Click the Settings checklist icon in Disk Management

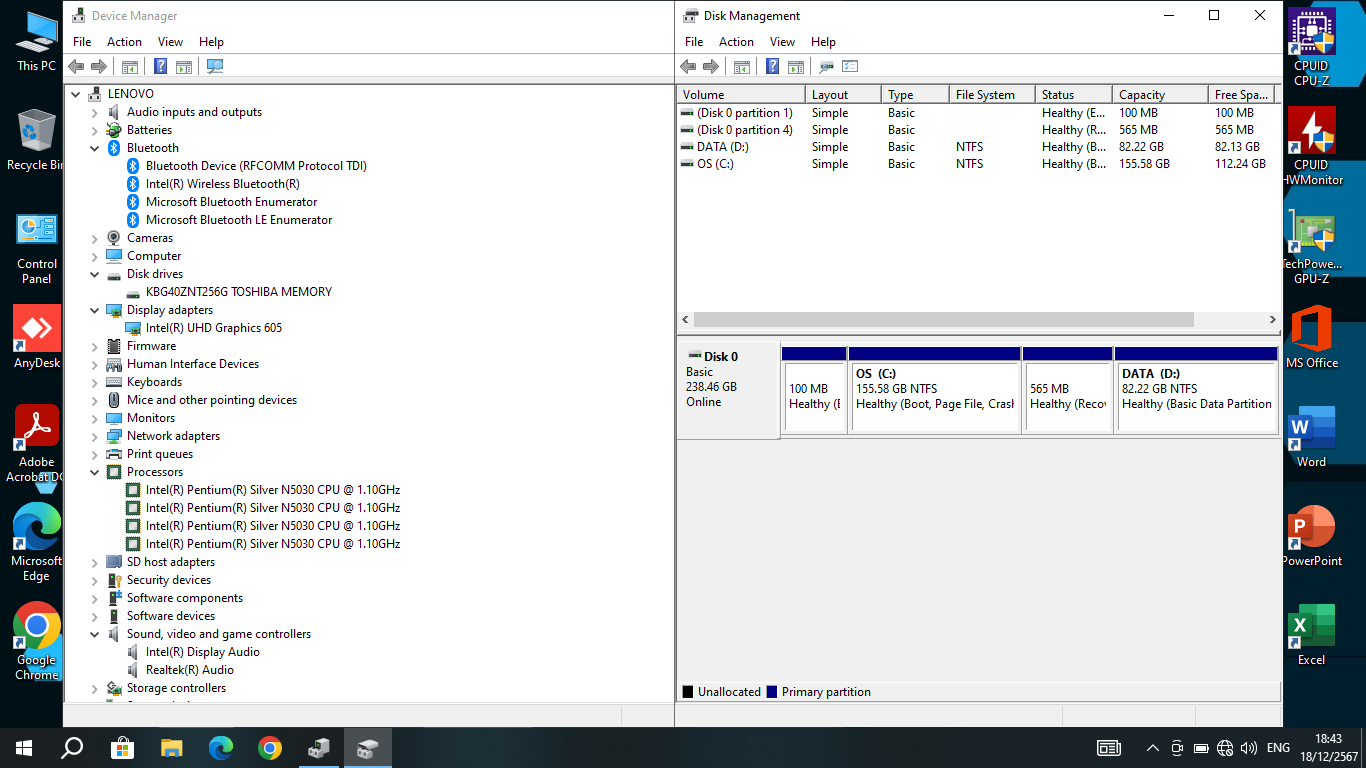pos(850,67)
